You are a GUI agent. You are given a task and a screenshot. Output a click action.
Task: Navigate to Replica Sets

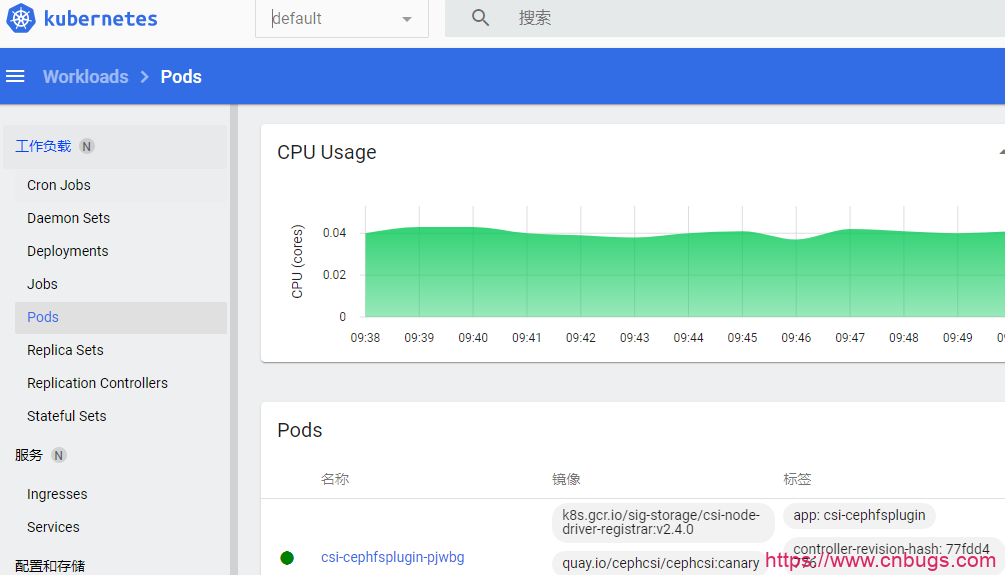coord(65,350)
